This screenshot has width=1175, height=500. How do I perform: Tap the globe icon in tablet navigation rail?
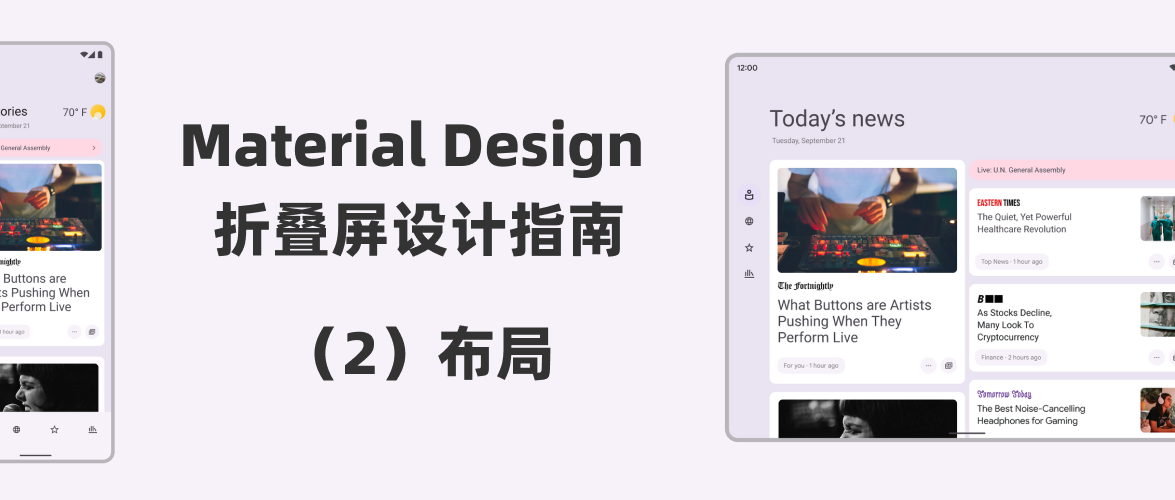(x=749, y=221)
